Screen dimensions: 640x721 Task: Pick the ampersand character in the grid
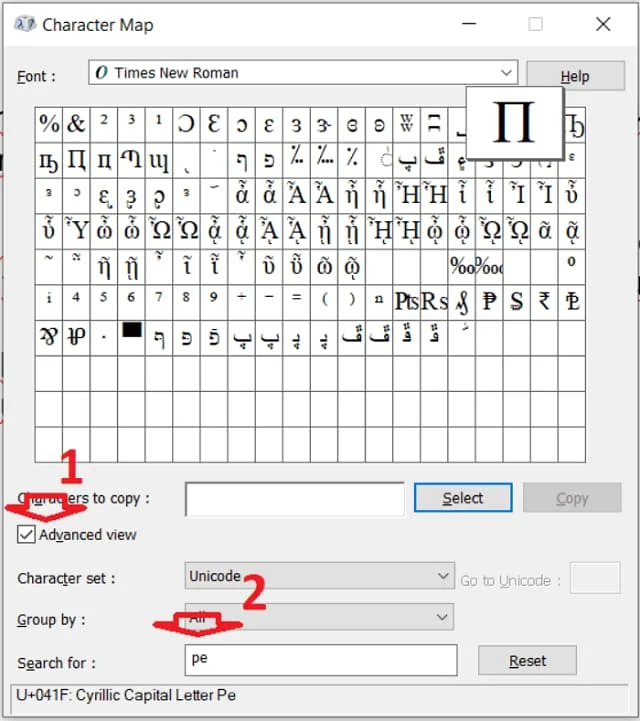coord(76,124)
